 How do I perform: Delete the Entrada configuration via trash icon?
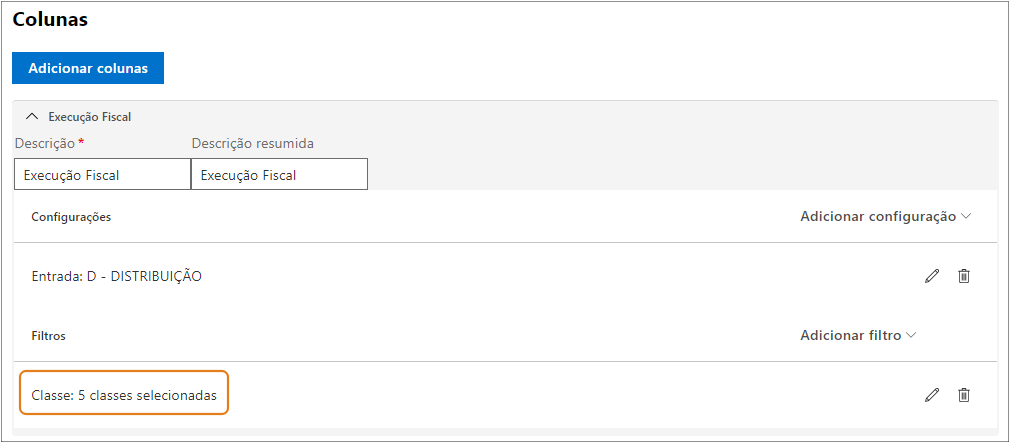pyautogui.click(x=964, y=276)
